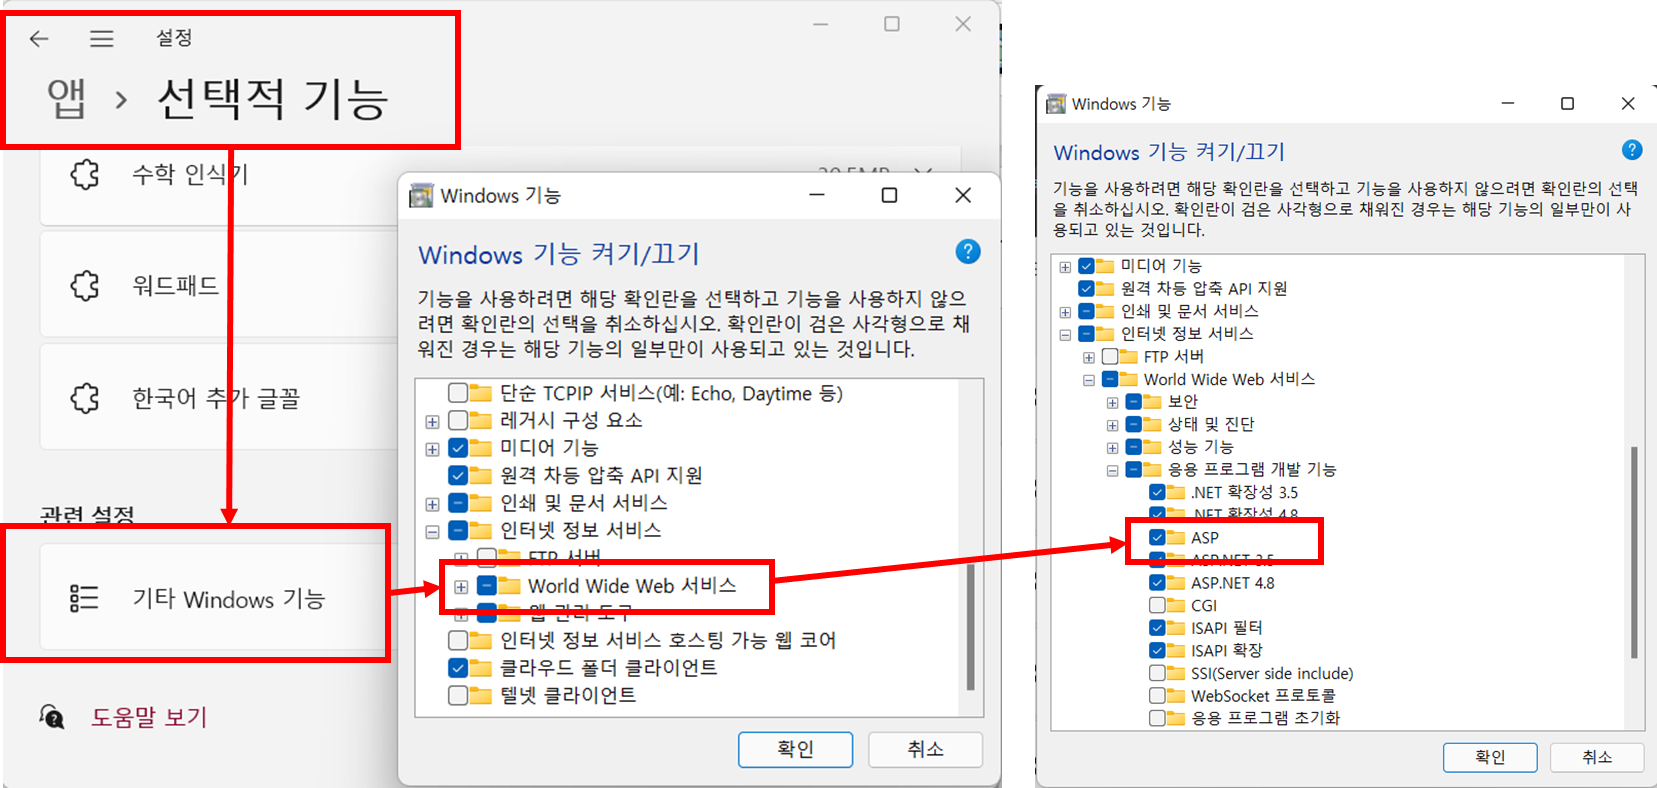
Task: Click the 한국어 추가 글꼴 feature icon
Action: tap(85, 398)
